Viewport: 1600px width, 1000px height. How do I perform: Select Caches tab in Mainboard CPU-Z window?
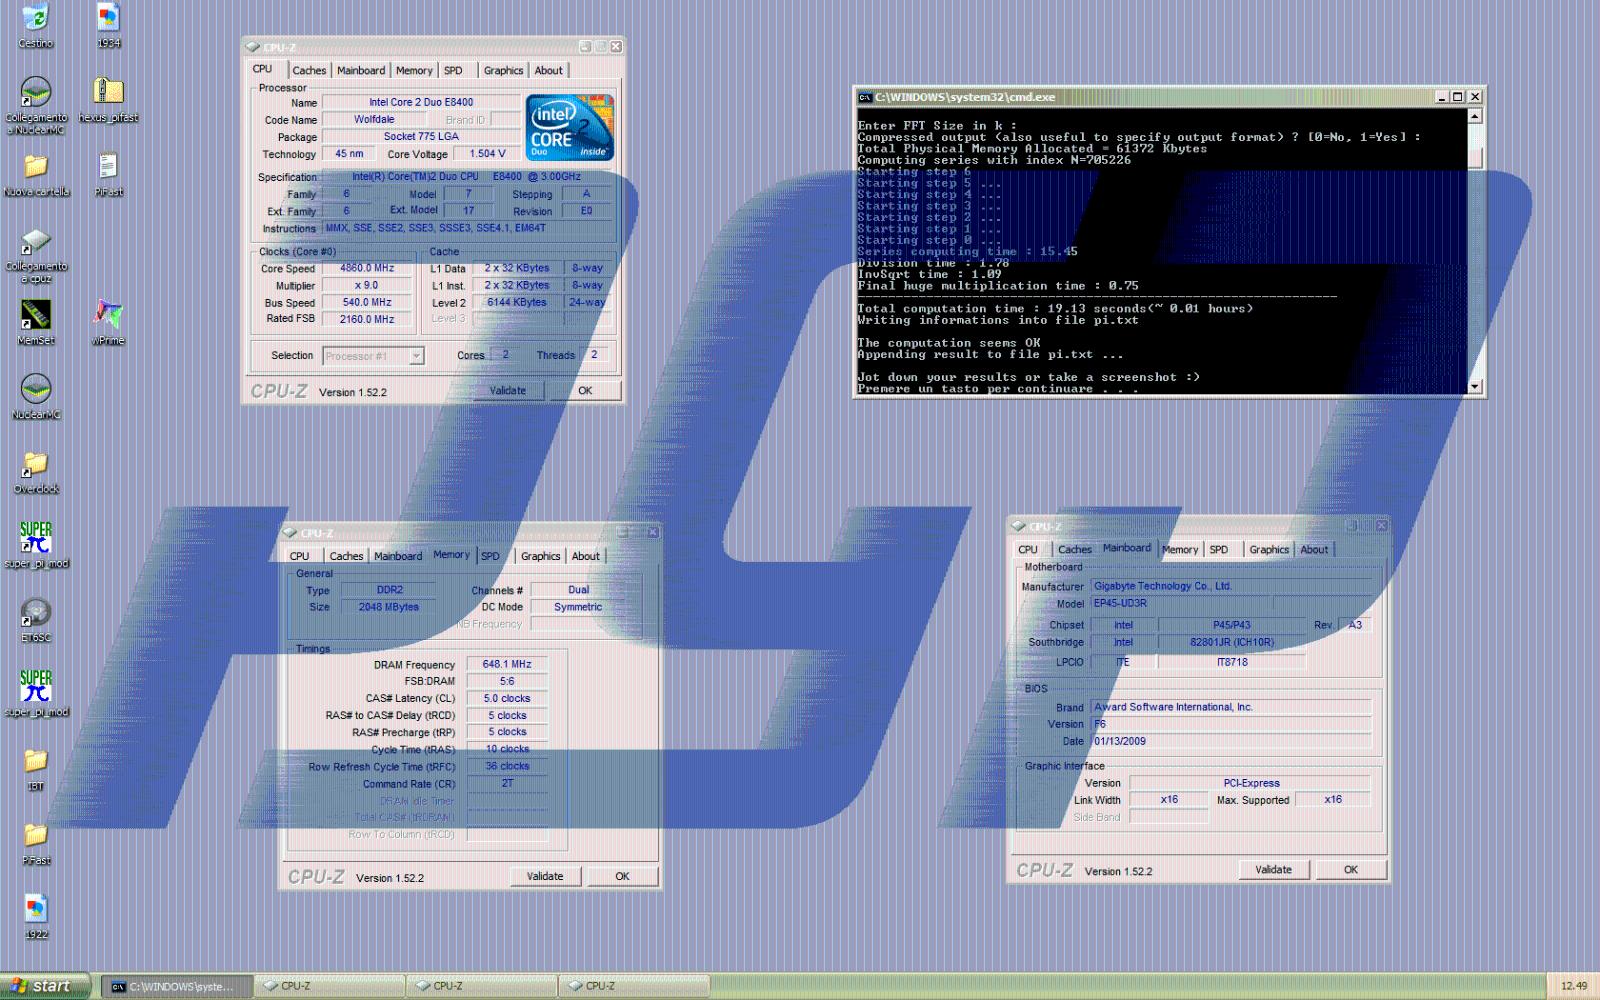tap(1075, 550)
